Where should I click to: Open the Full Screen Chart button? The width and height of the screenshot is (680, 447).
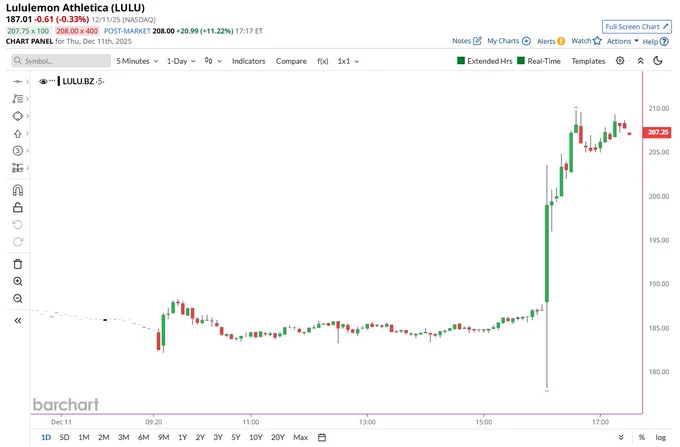(x=637, y=27)
